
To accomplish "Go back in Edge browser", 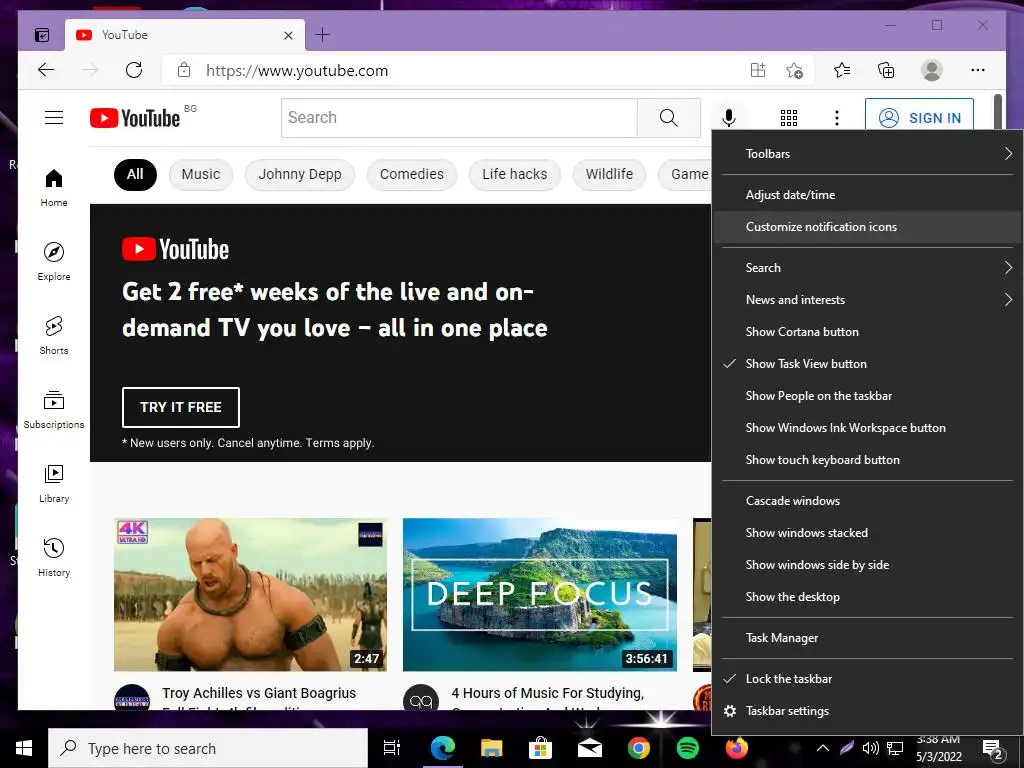I will click(x=46, y=70).
